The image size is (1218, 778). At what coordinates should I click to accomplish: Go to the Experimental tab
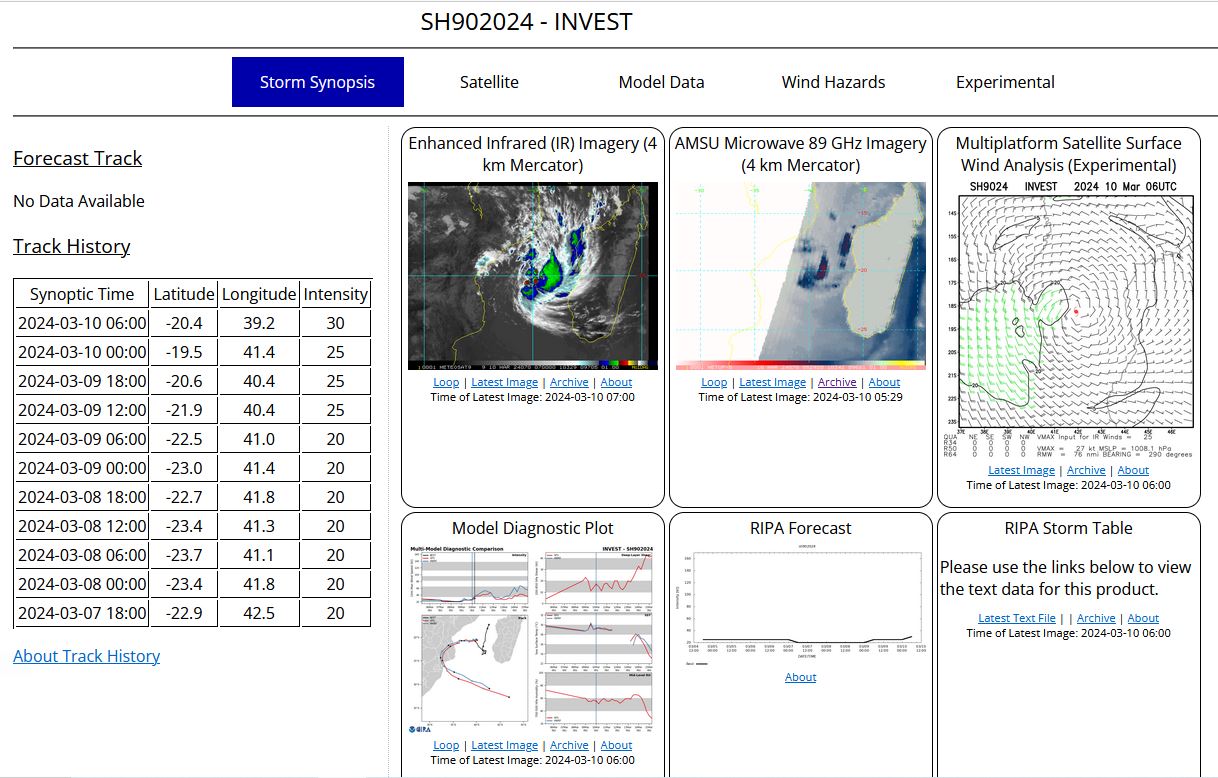pyautogui.click(x=1005, y=82)
